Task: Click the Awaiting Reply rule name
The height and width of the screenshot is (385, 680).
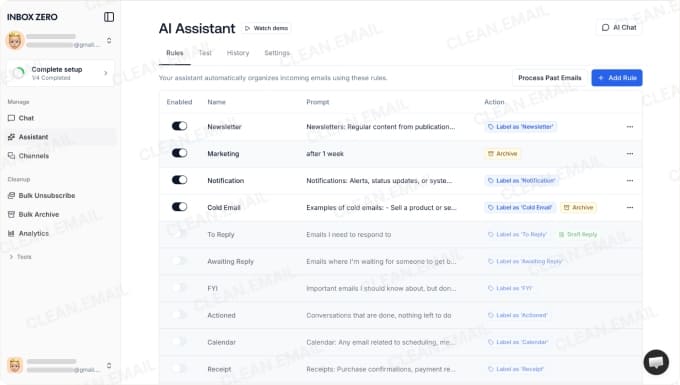Action: pyautogui.click(x=230, y=261)
